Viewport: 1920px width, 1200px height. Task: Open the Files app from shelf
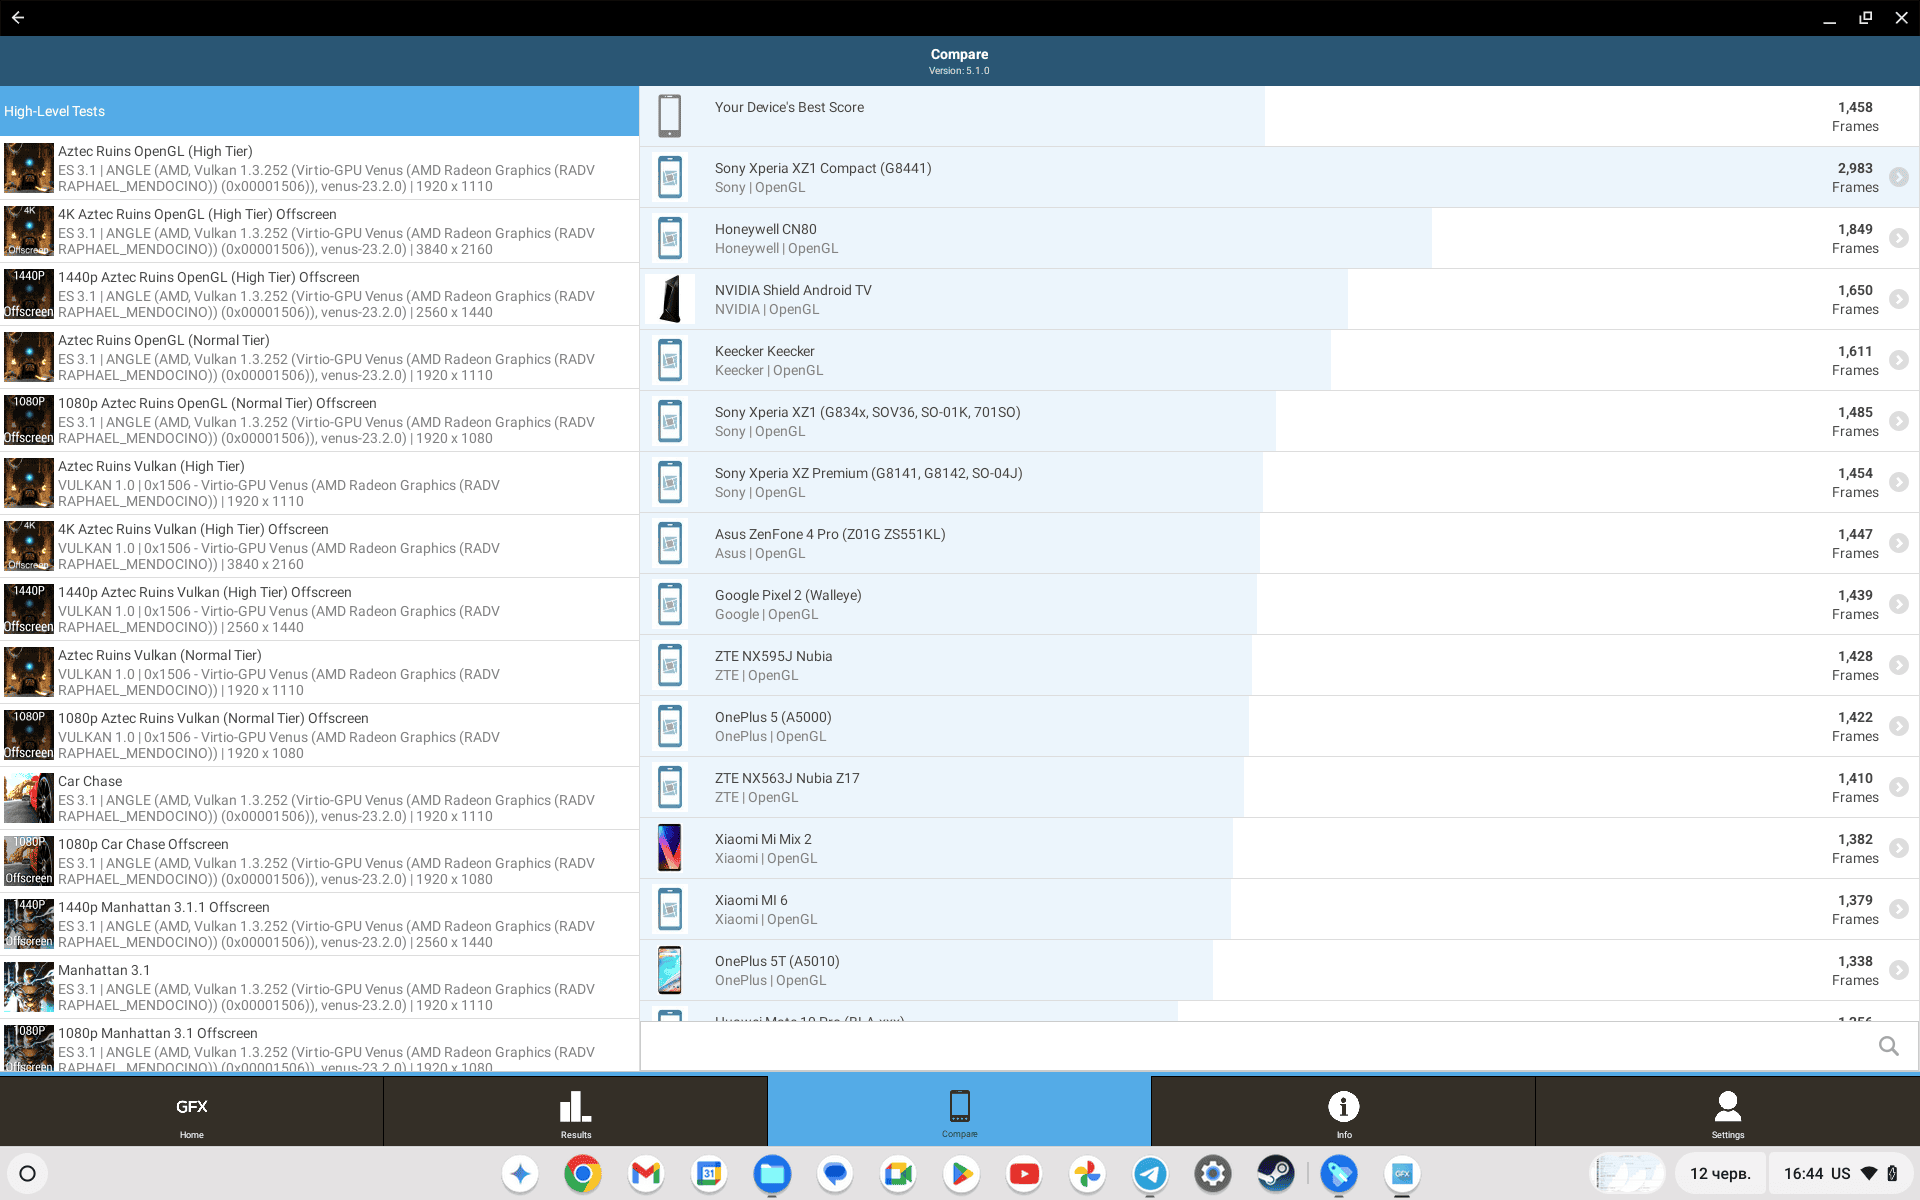[x=772, y=1173]
